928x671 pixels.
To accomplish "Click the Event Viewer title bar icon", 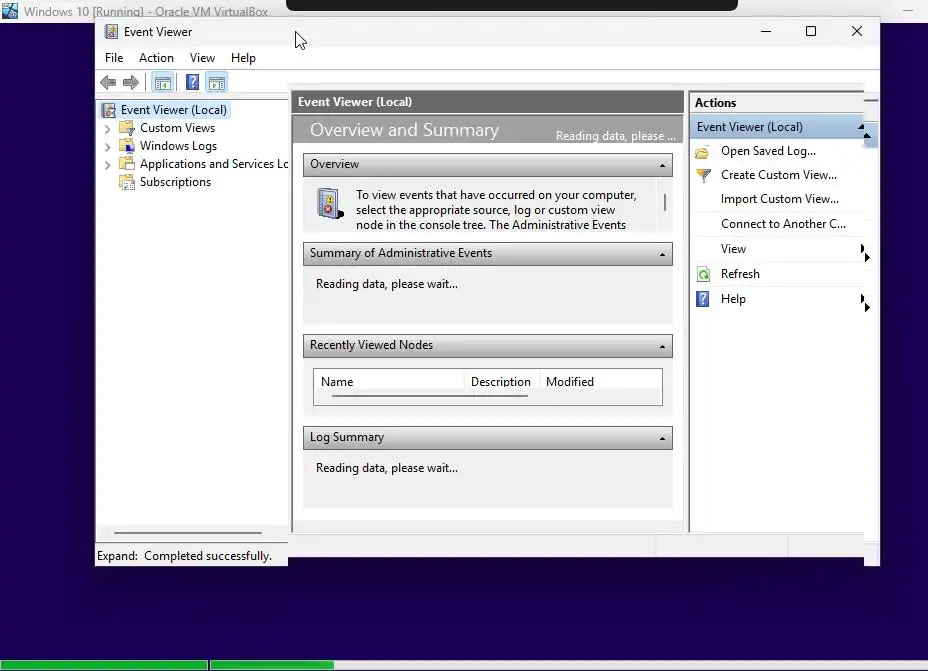I will click(111, 31).
